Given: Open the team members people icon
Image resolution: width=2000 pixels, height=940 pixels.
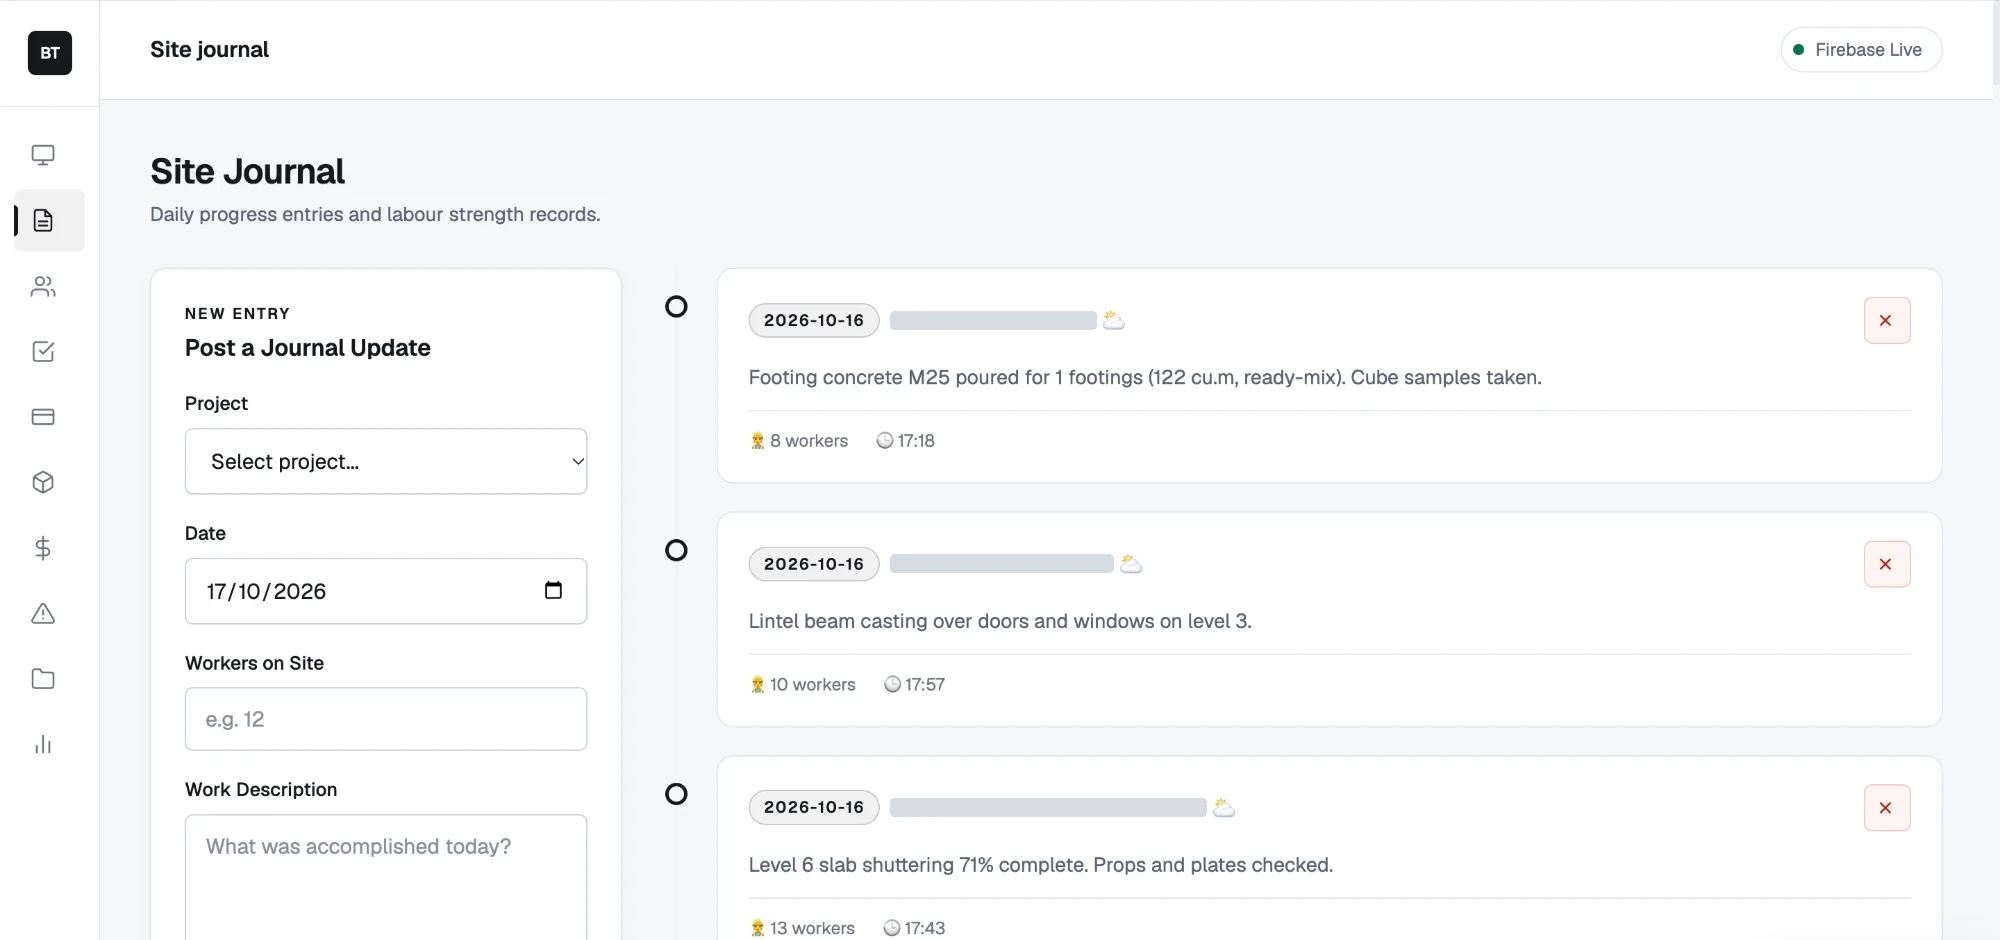Looking at the screenshot, I should [x=43, y=287].
